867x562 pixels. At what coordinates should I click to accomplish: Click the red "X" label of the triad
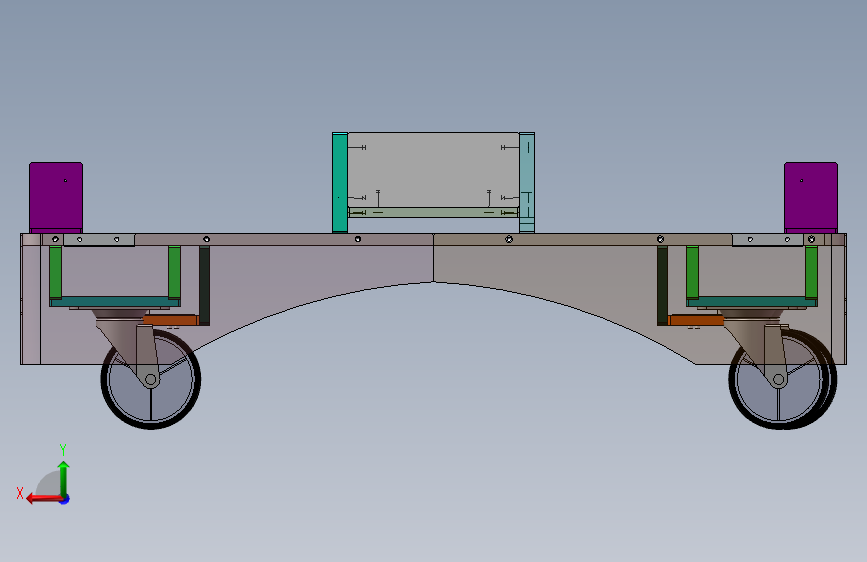20,493
